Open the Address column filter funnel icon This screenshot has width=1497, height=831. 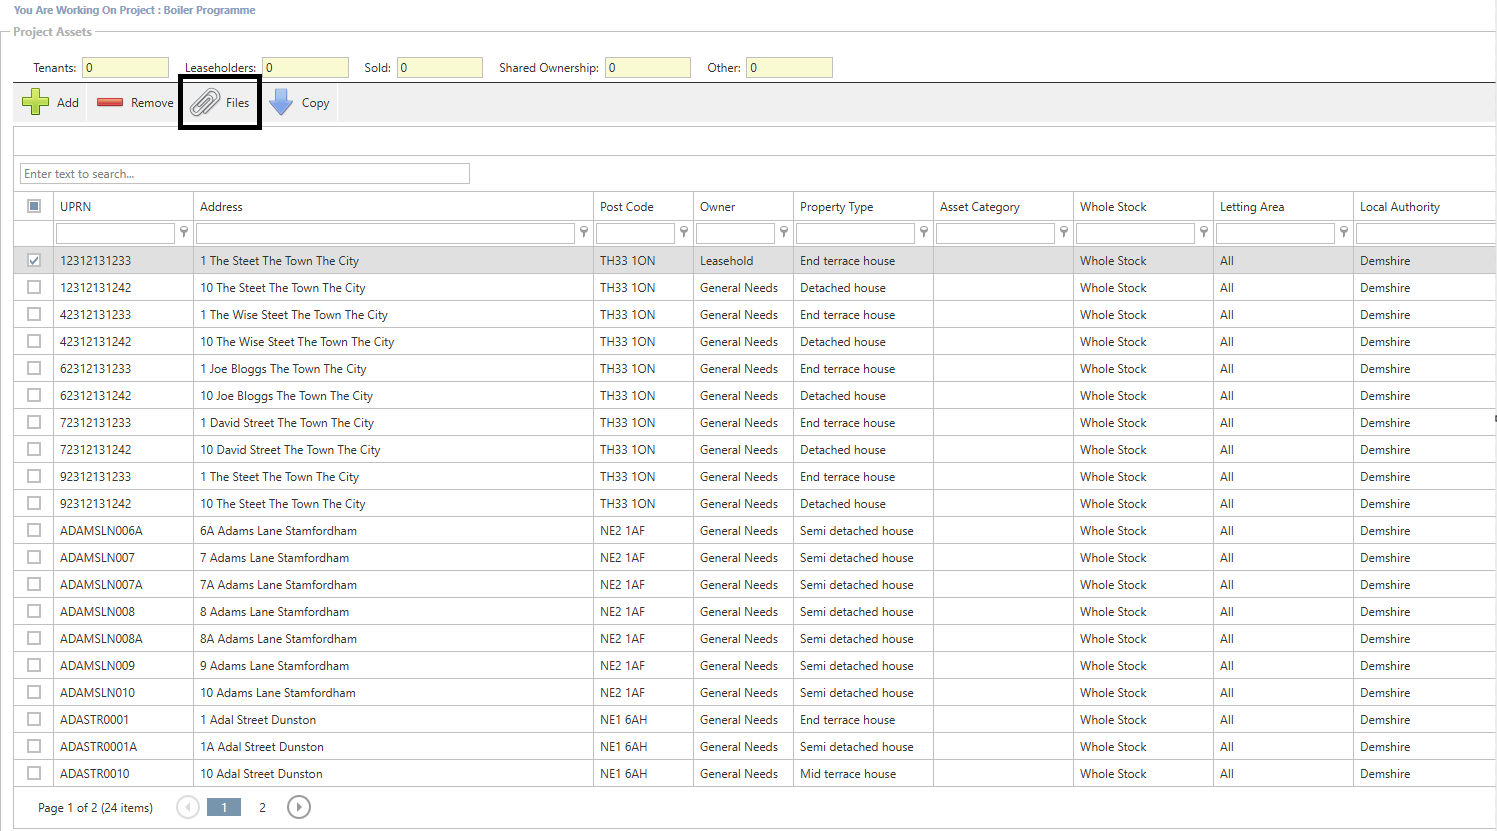click(584, 232)
